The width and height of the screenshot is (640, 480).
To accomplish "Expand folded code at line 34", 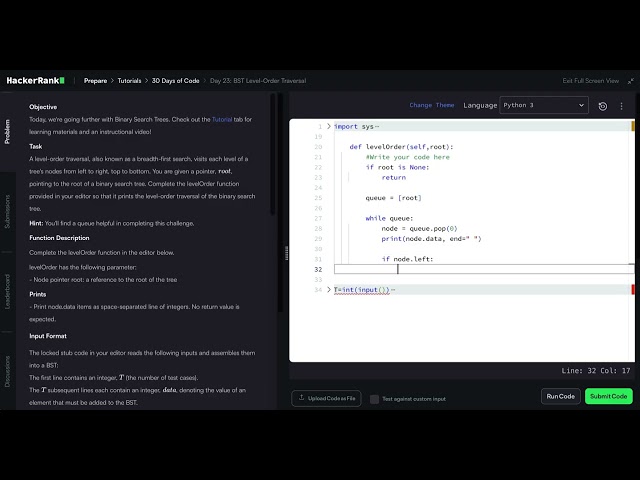I will (x=329, y=289).
